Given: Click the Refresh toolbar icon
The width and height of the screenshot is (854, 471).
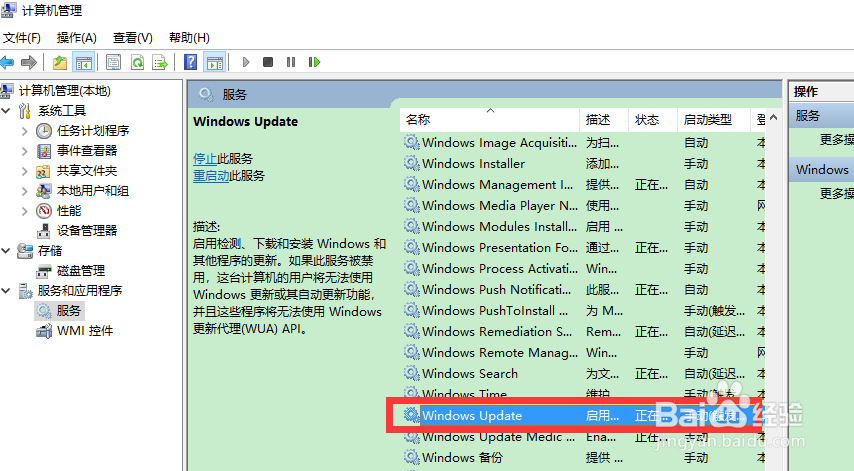Looking at the screenshot, I should (137, 63).
